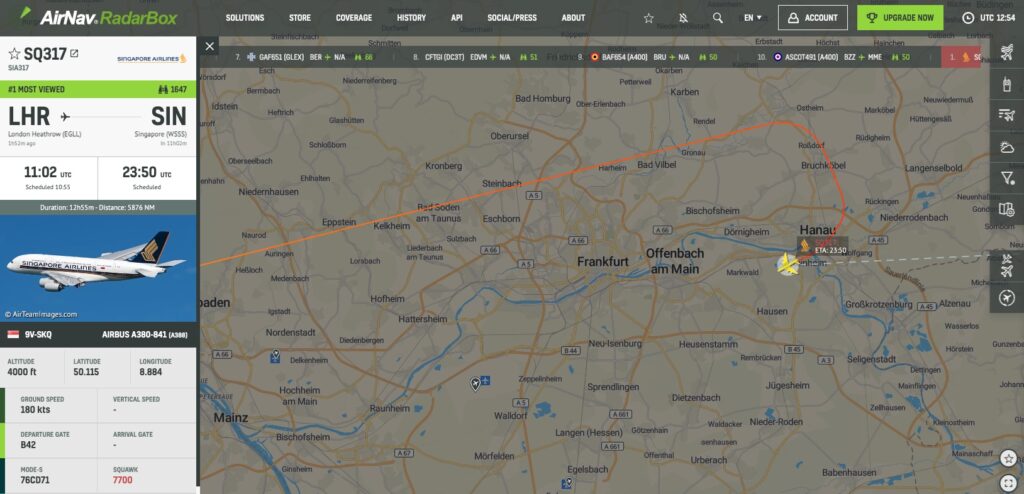Click Mode-S code 76CD71
Image resolution: width=1024 pixels, height=494 pixels.
35,480
